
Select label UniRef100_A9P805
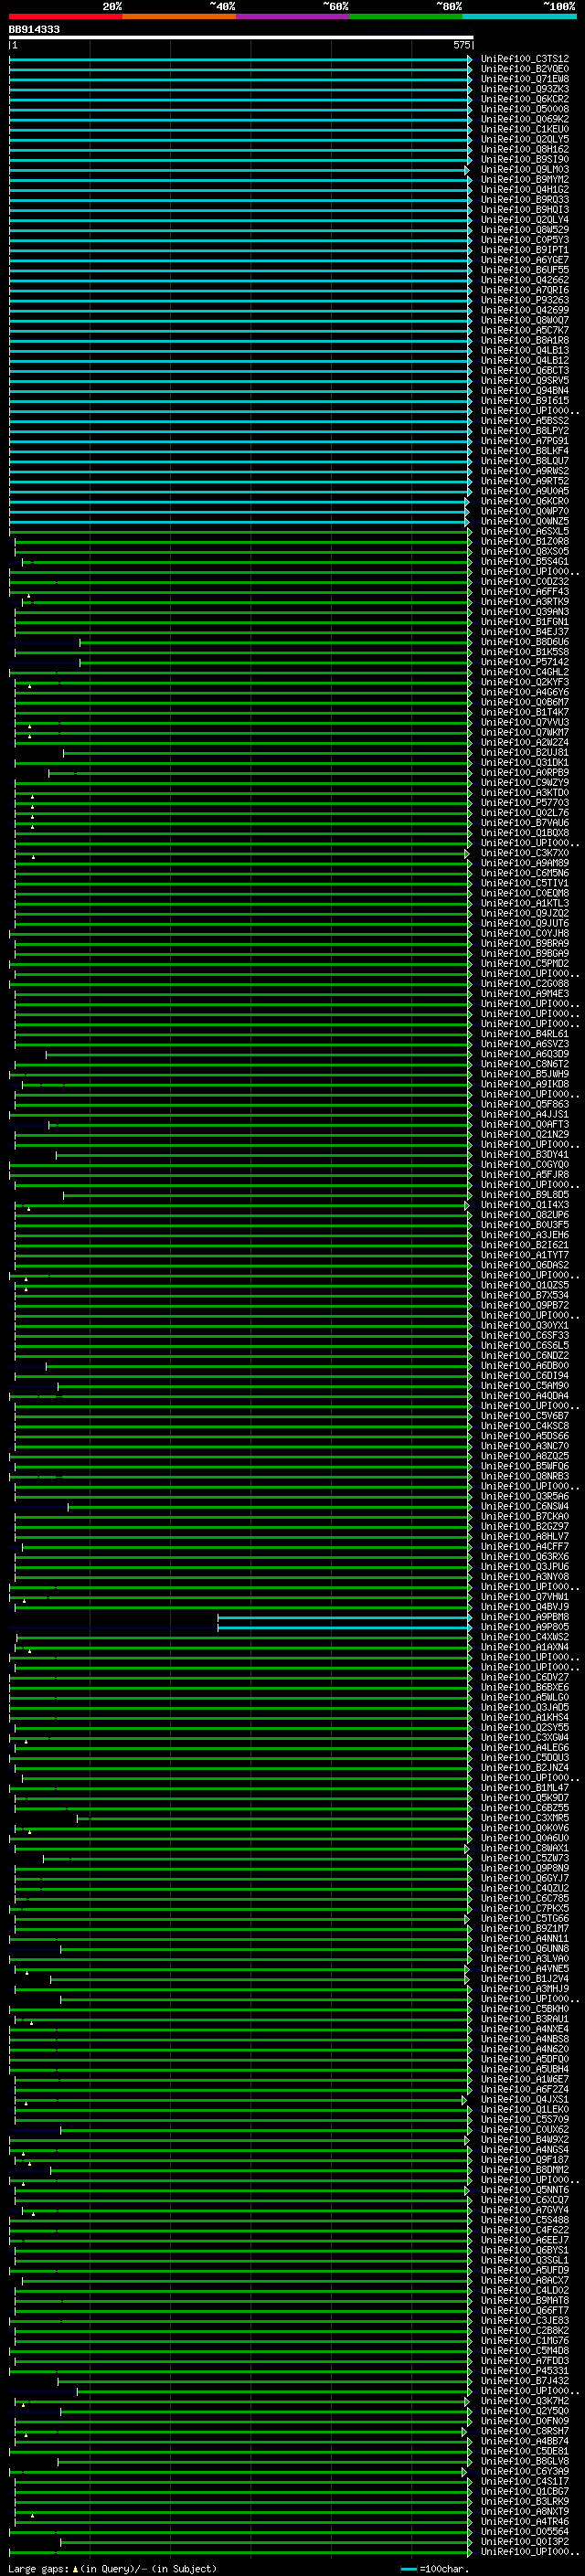point(525,1627)
